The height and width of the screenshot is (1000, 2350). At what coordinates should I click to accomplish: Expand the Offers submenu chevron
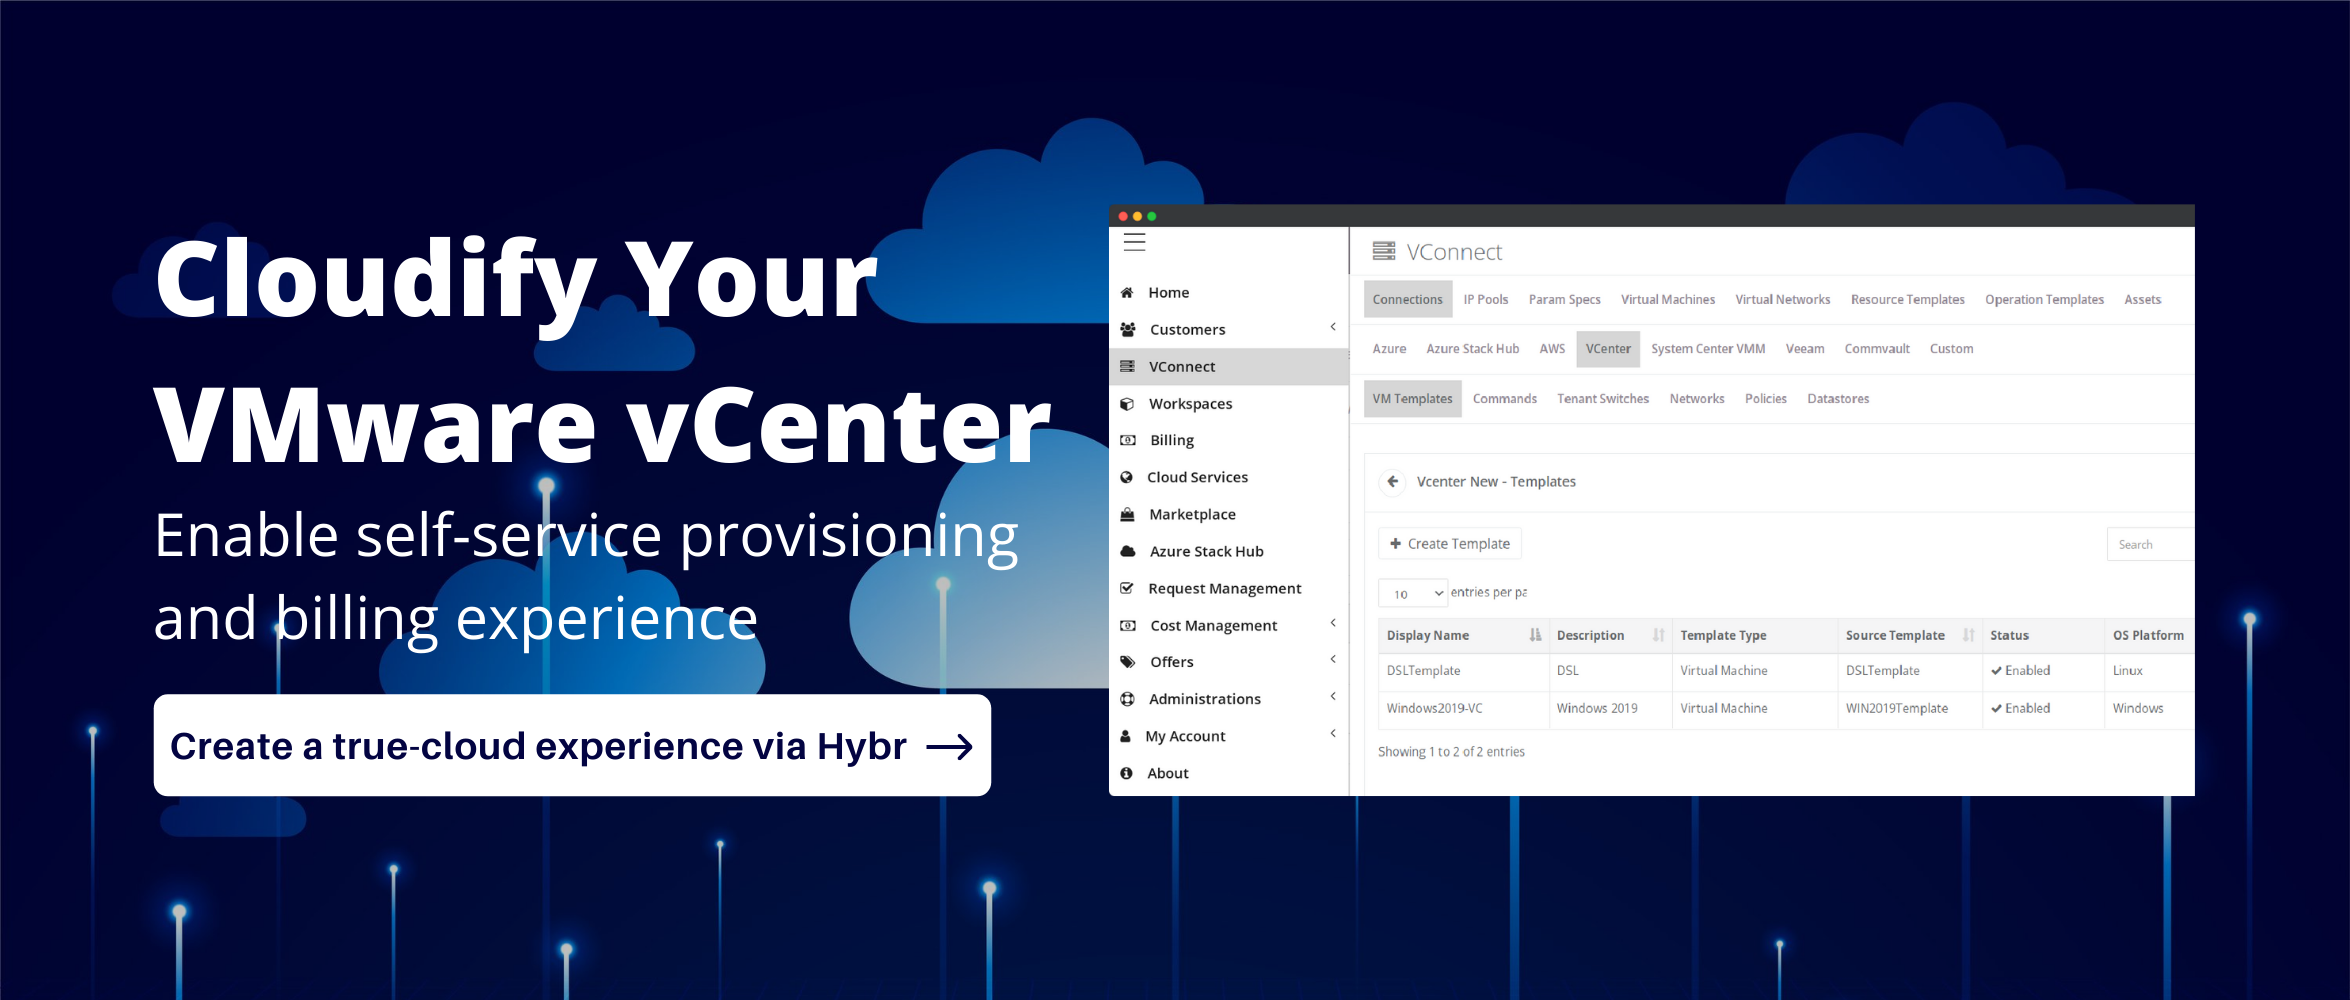tap(1333, 659)
